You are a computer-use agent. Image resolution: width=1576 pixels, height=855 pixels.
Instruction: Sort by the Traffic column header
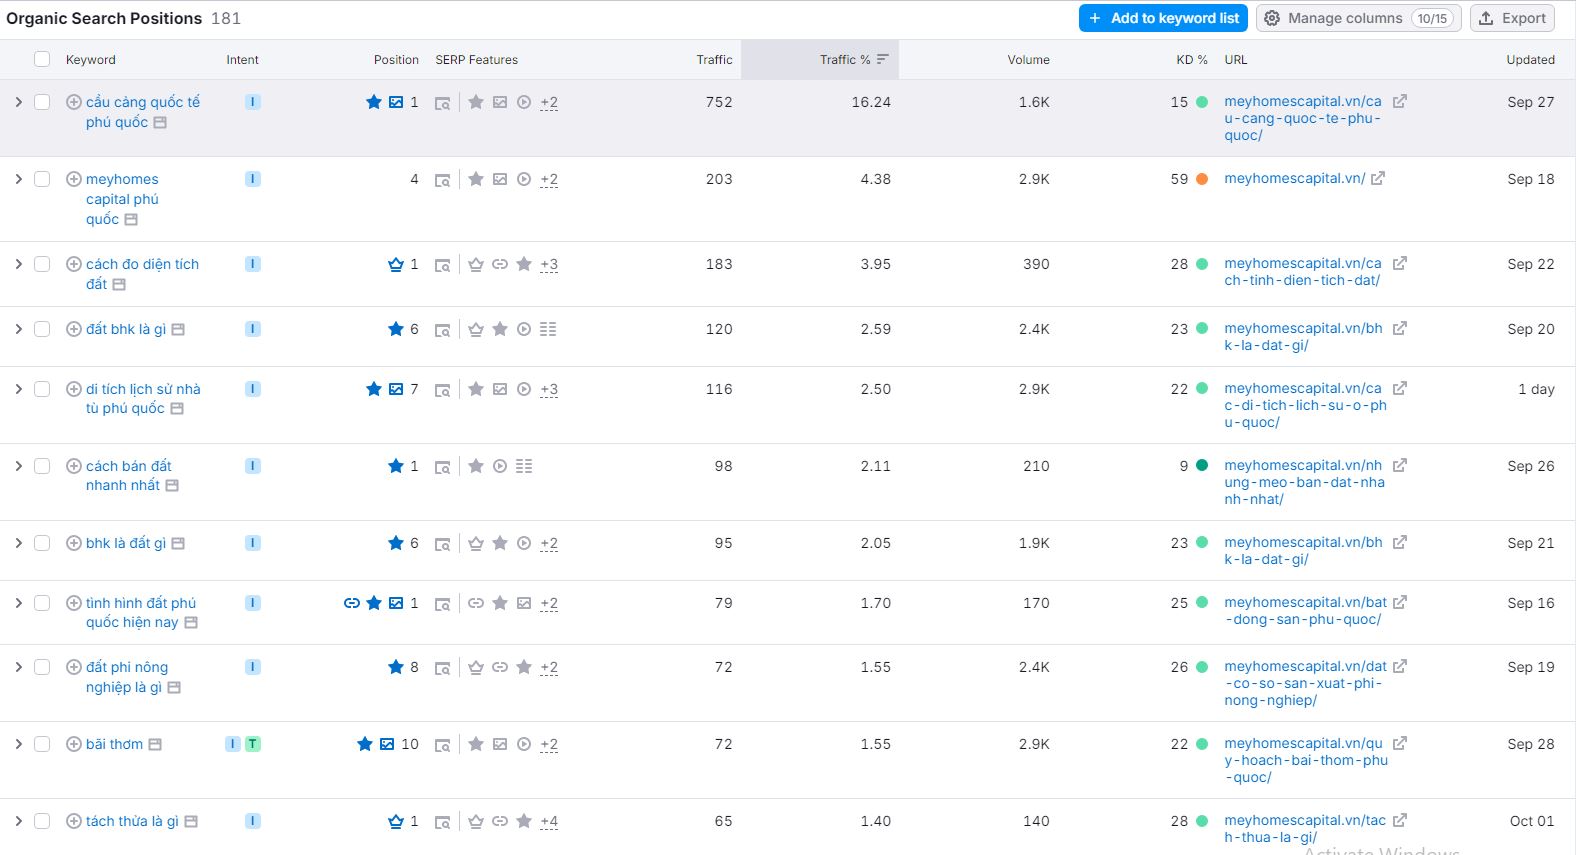[x=714, y=60]
